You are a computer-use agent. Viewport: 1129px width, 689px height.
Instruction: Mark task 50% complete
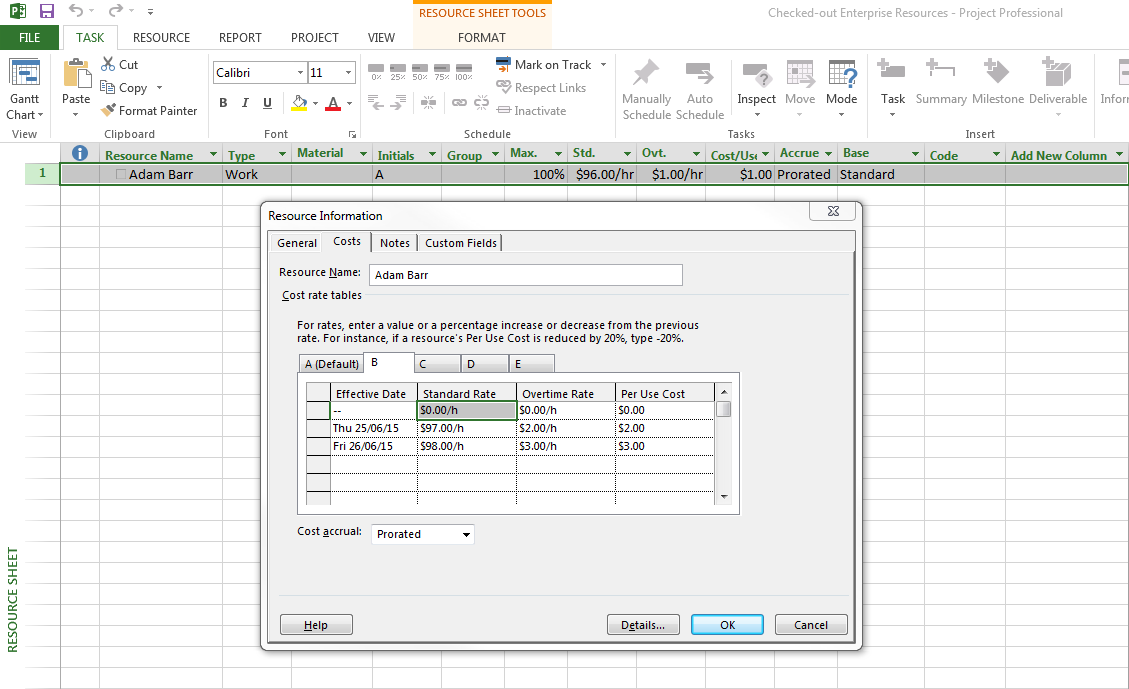click(x=420, y=72)
